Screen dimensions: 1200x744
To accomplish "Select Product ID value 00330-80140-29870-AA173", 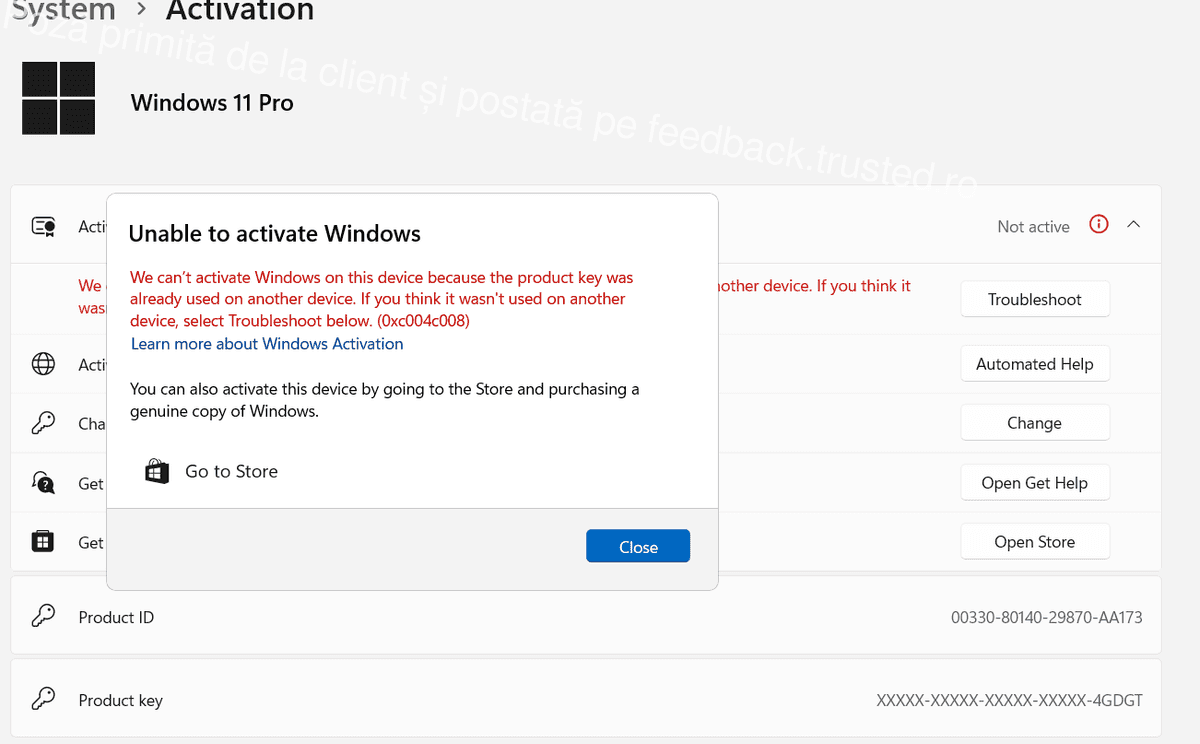I will coord(1047,617).
